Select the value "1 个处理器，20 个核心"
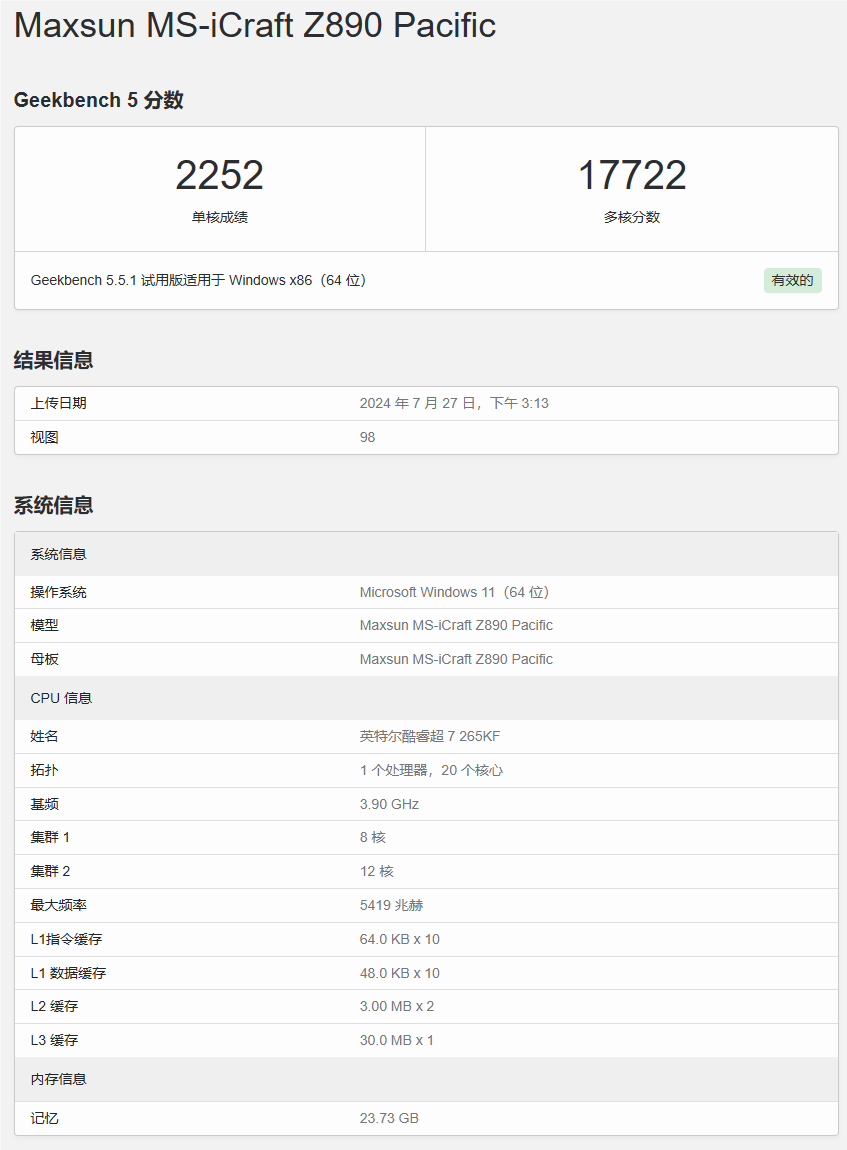This screenshot has height=1150, width=847. [431, 770]
